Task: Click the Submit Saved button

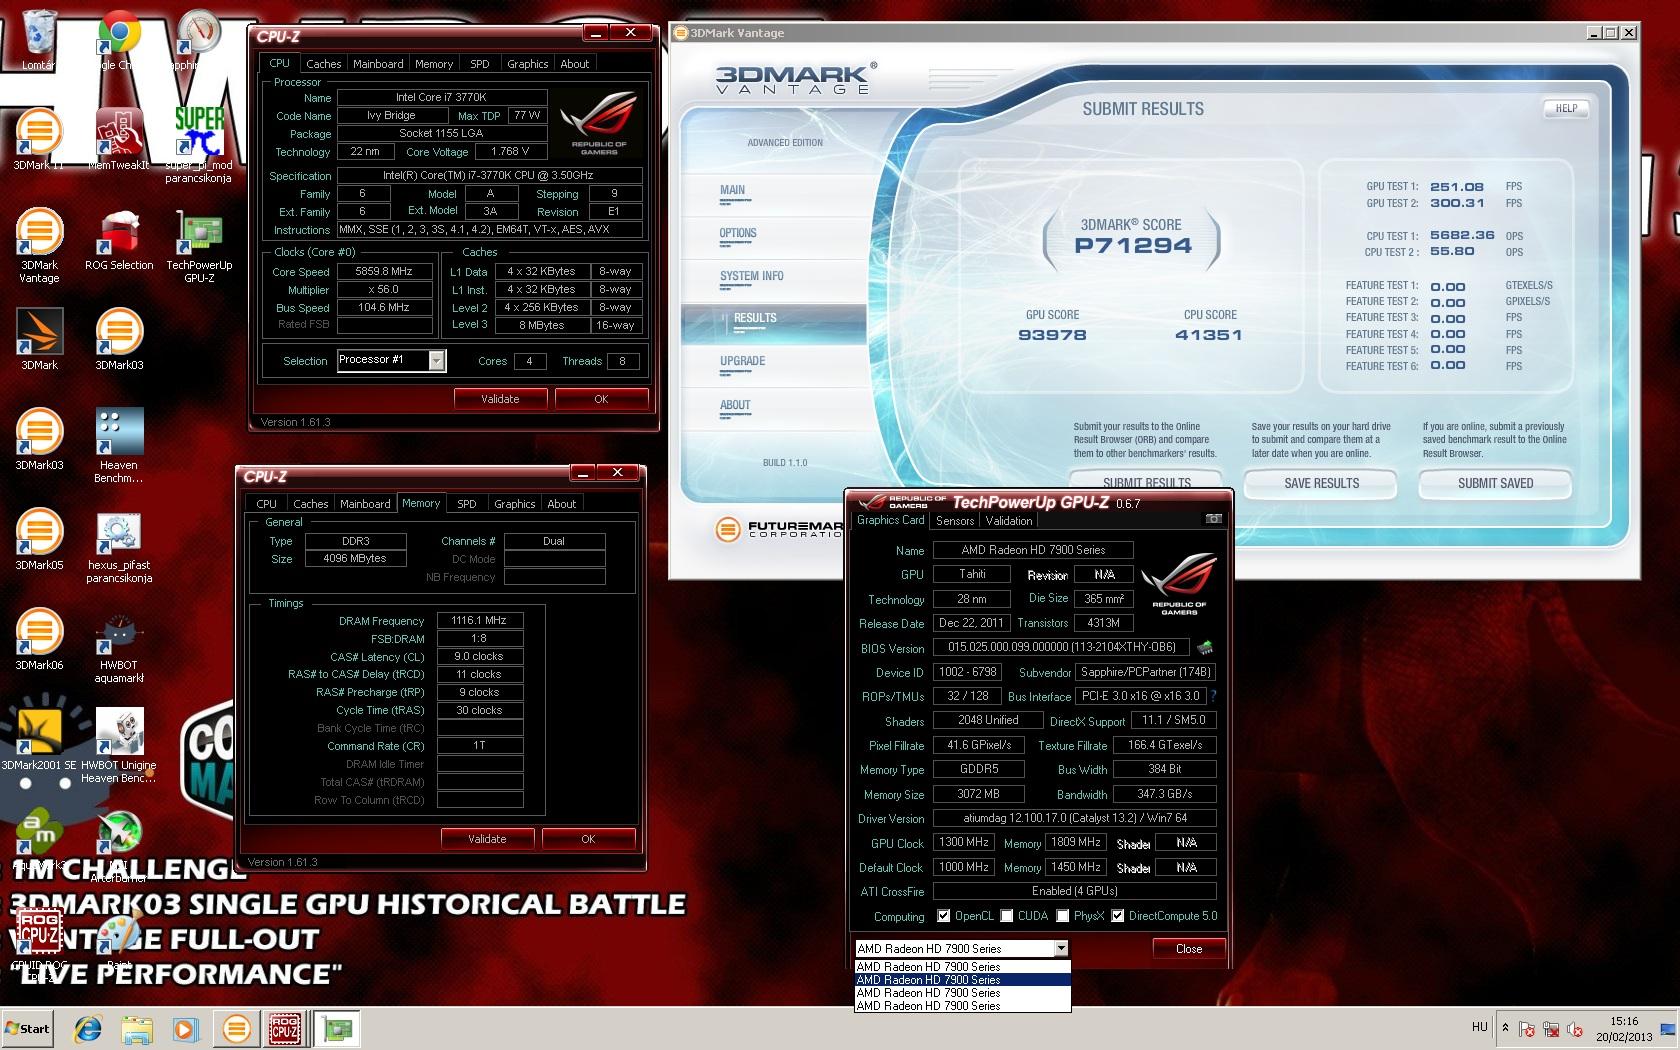Action: point(1495,483)
